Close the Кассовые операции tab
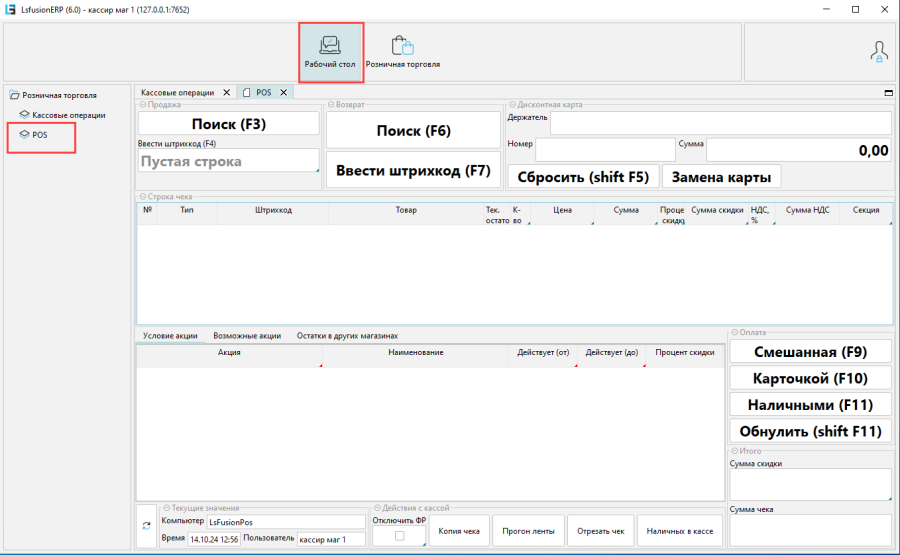 click(224, 92)
